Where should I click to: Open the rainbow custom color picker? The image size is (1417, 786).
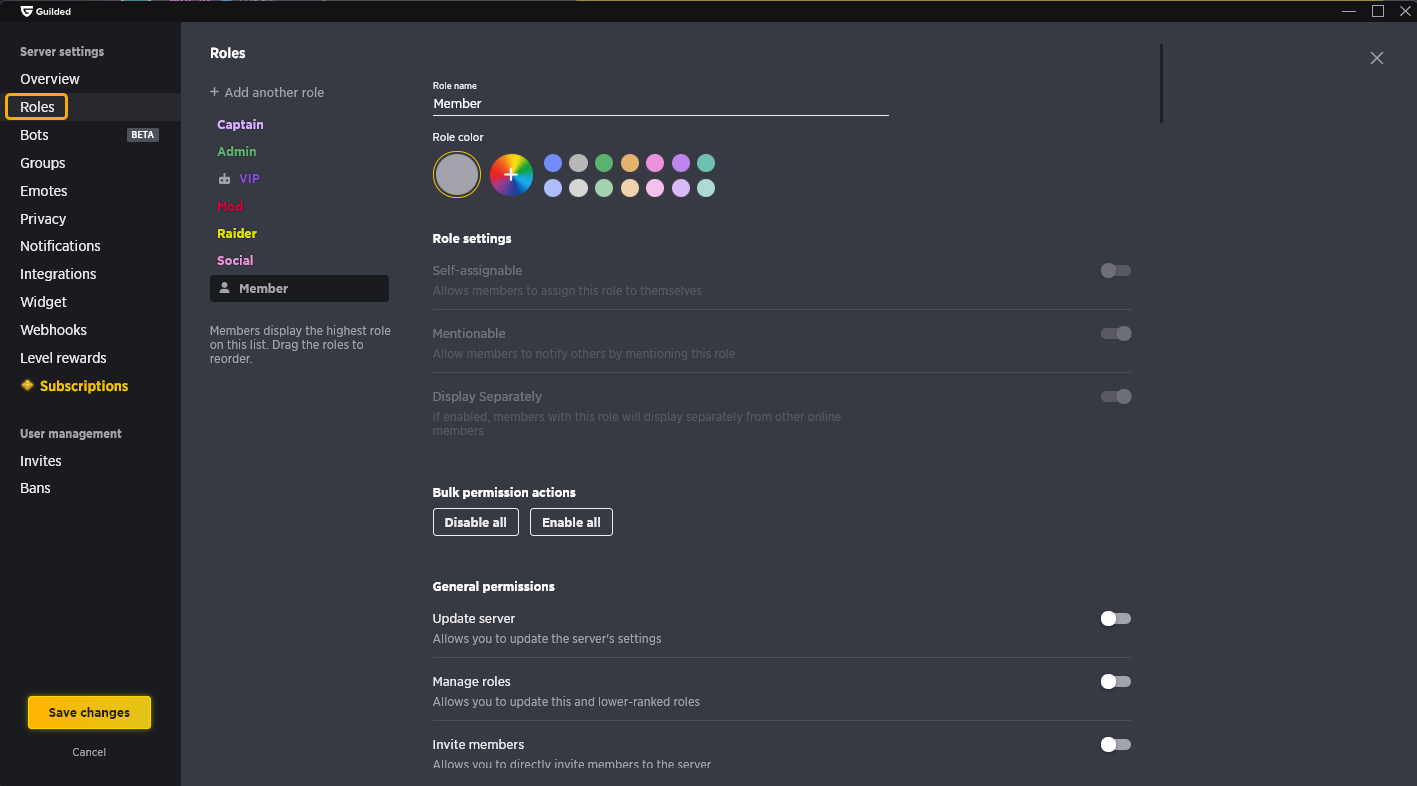[511, 175]
